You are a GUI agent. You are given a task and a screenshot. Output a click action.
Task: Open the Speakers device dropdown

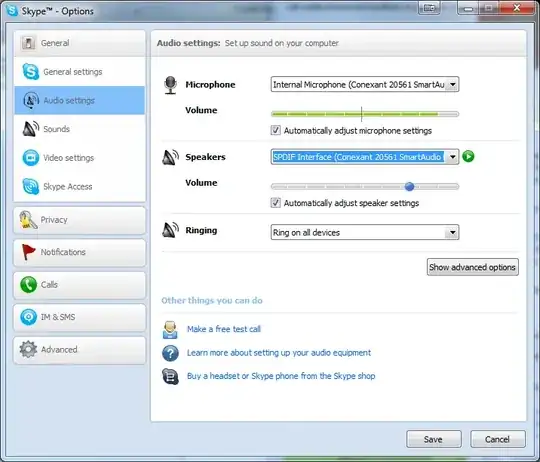[x=365, y=157]
